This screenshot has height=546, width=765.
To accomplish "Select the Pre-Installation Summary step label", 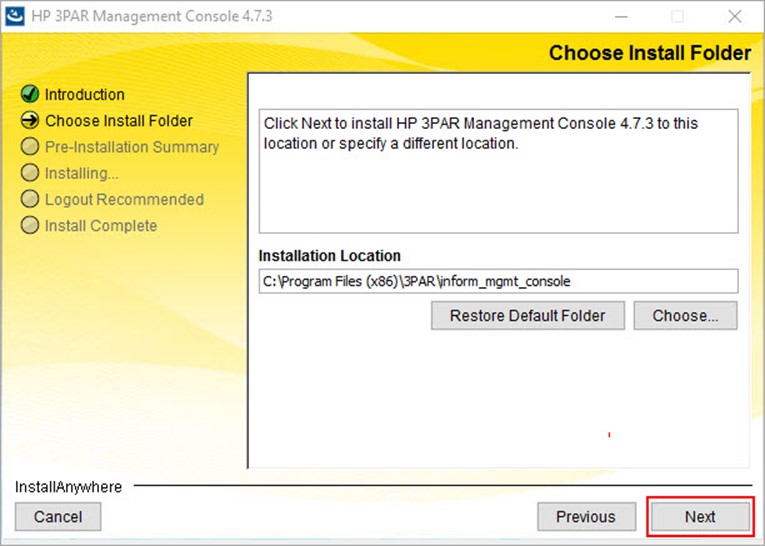I will pos(132,147).
